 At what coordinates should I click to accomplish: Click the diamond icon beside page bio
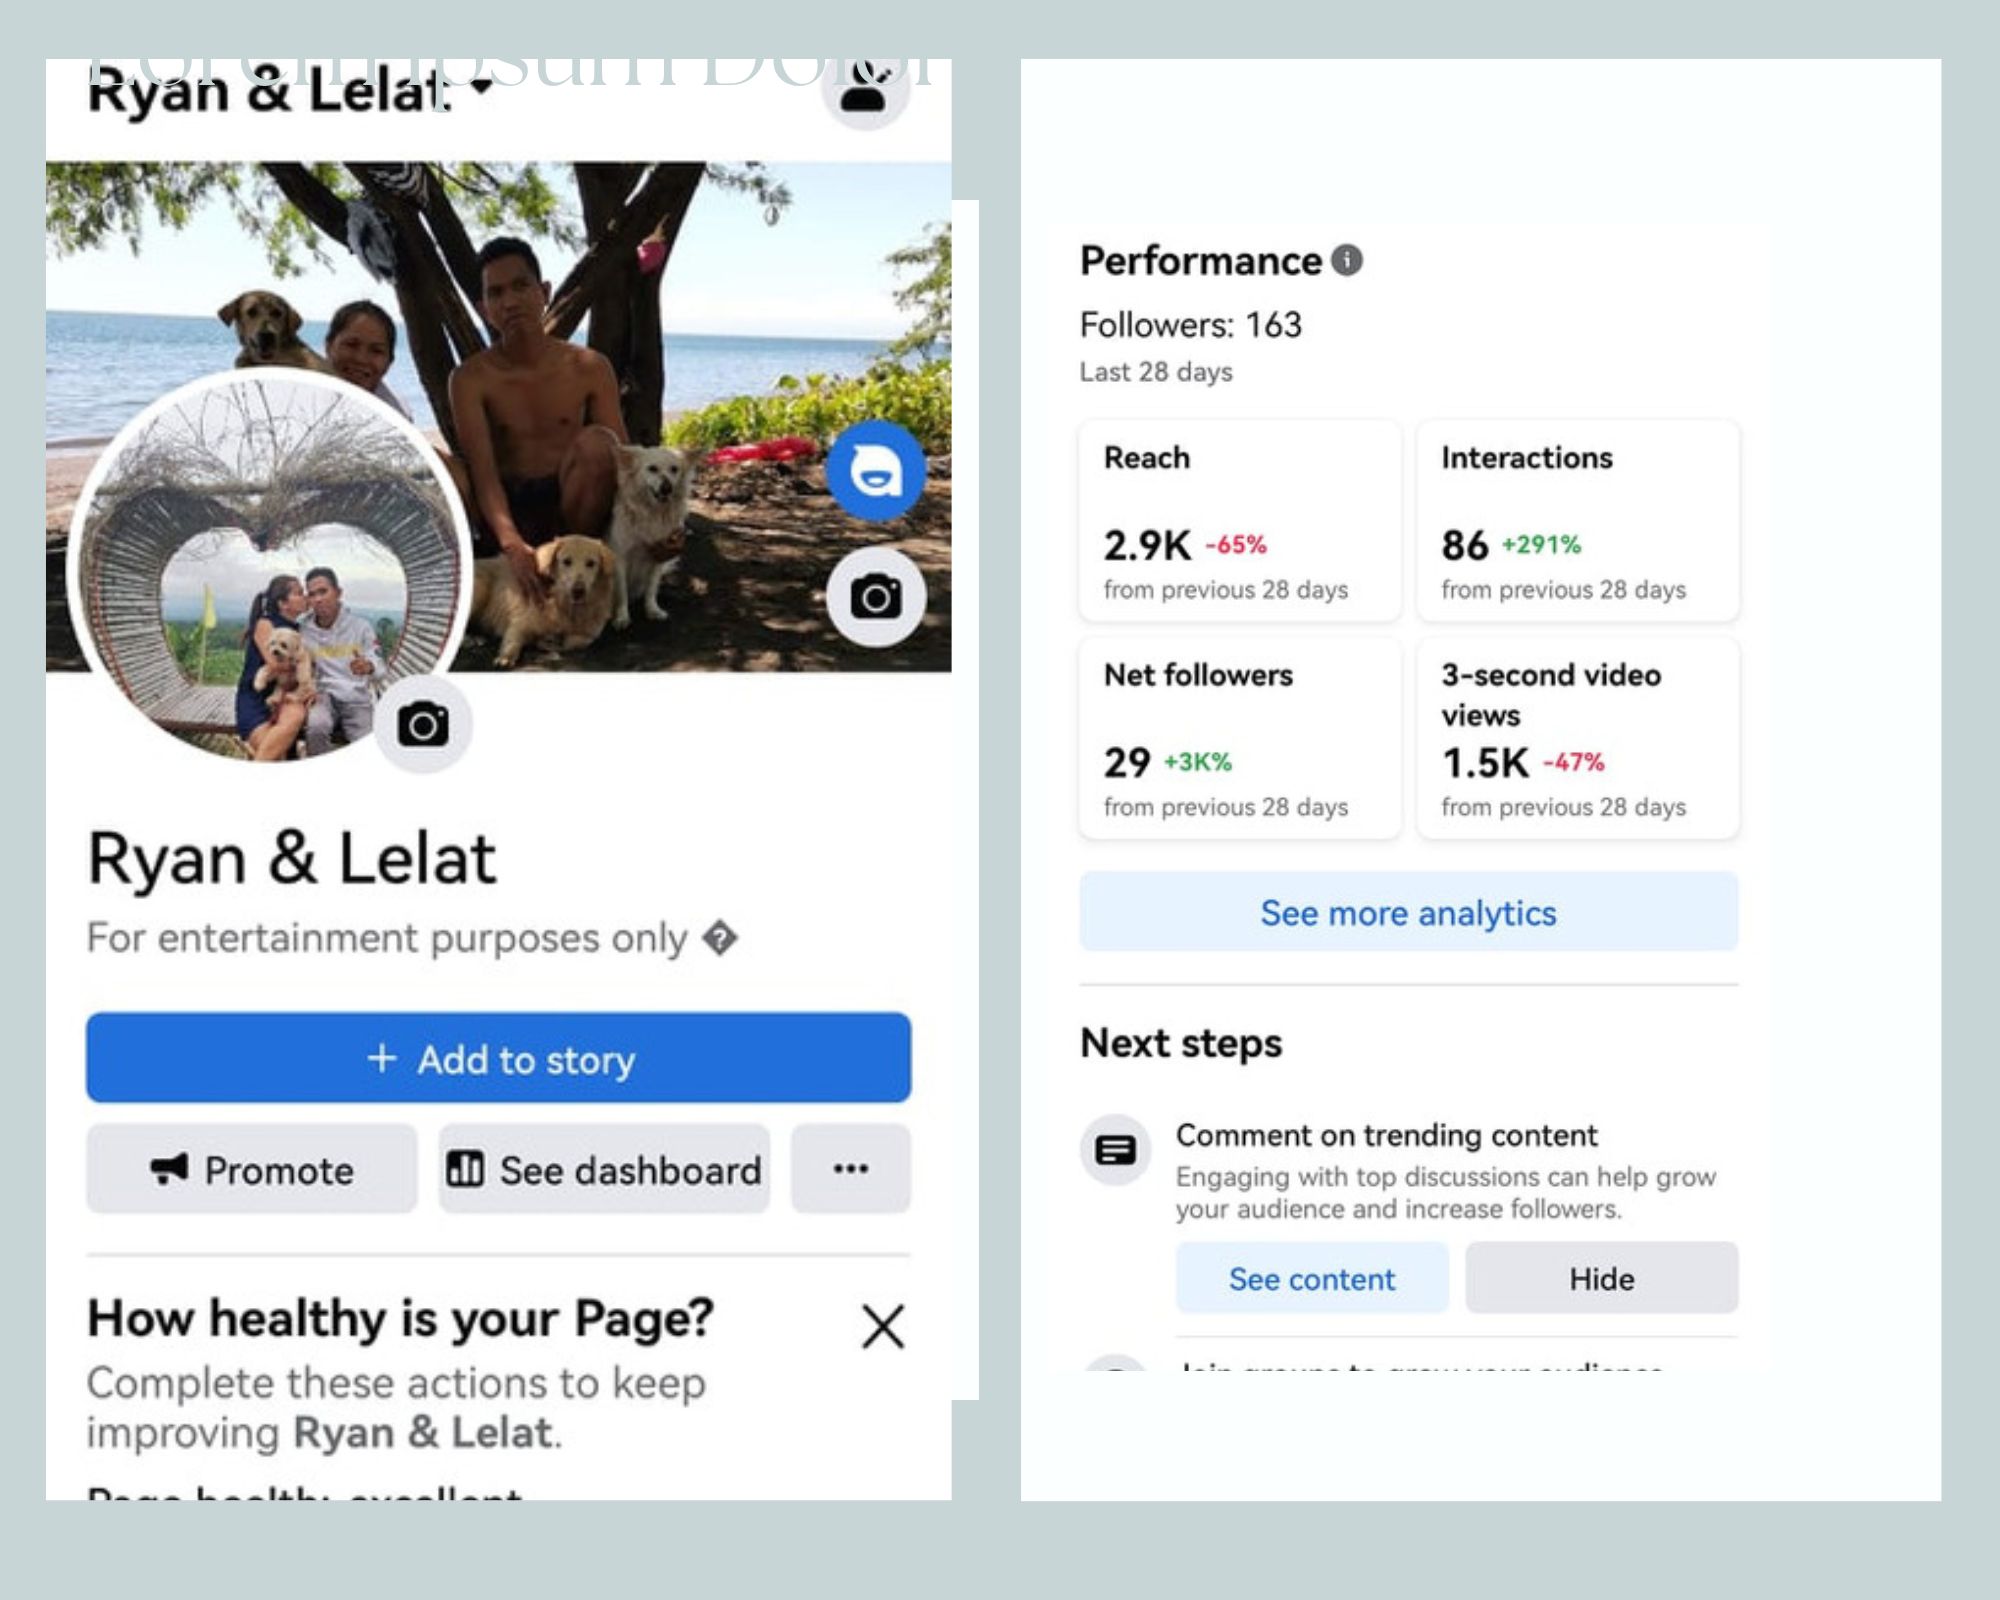coord(720,938)
